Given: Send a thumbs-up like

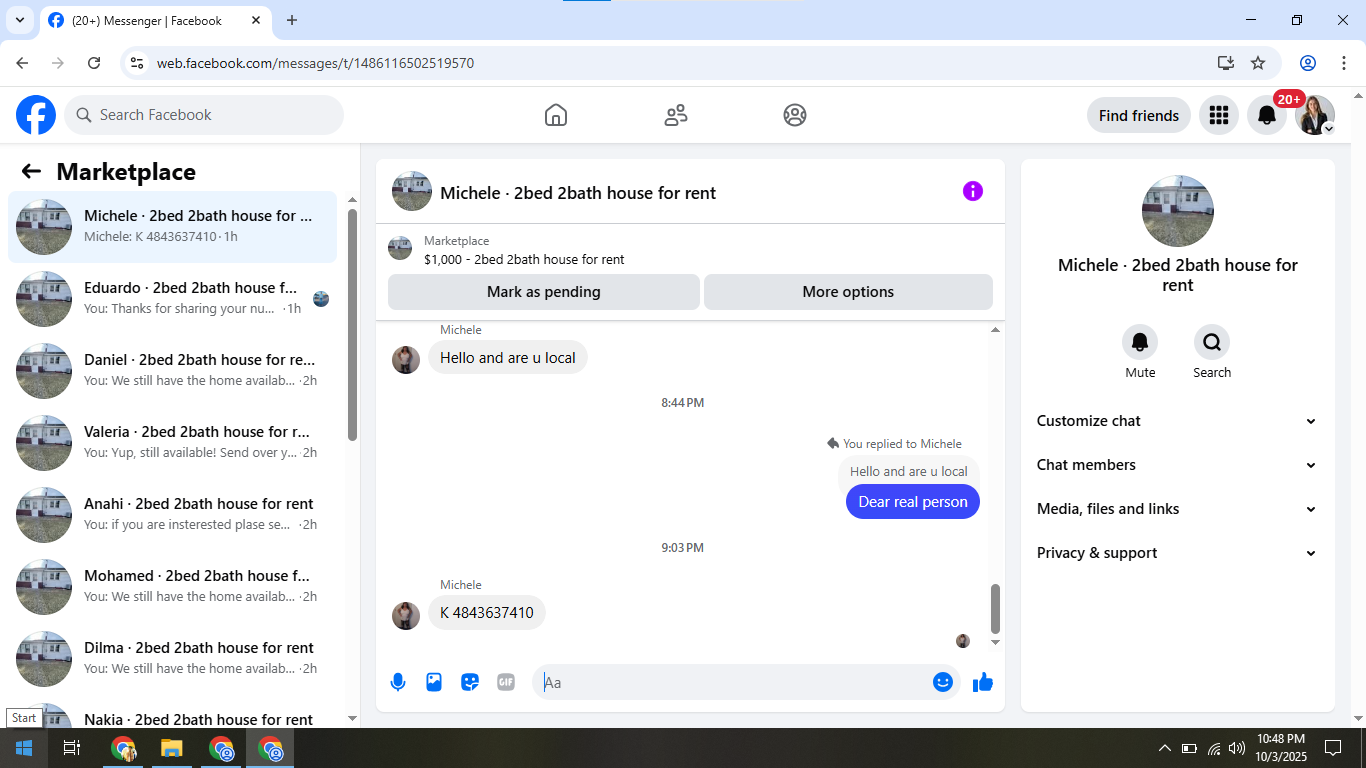Looking at the screenshot, I should [983, 682].
